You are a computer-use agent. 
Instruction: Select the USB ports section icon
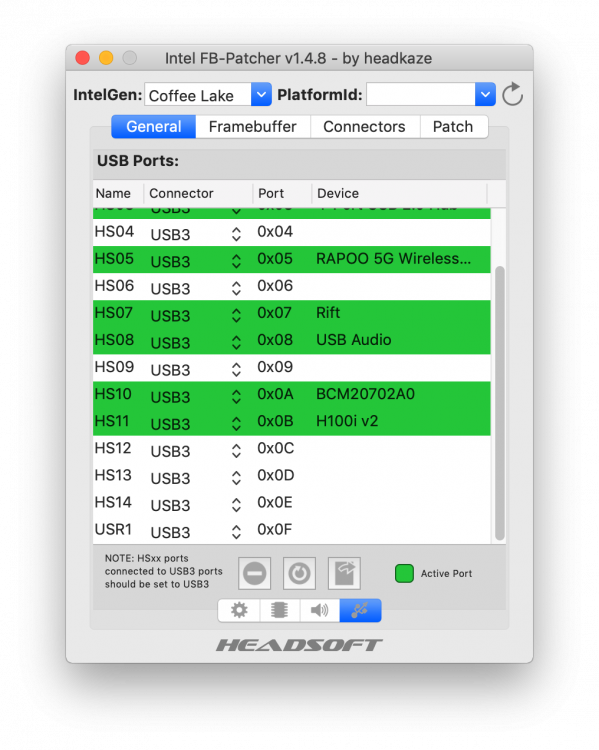(x=360, y=610)
